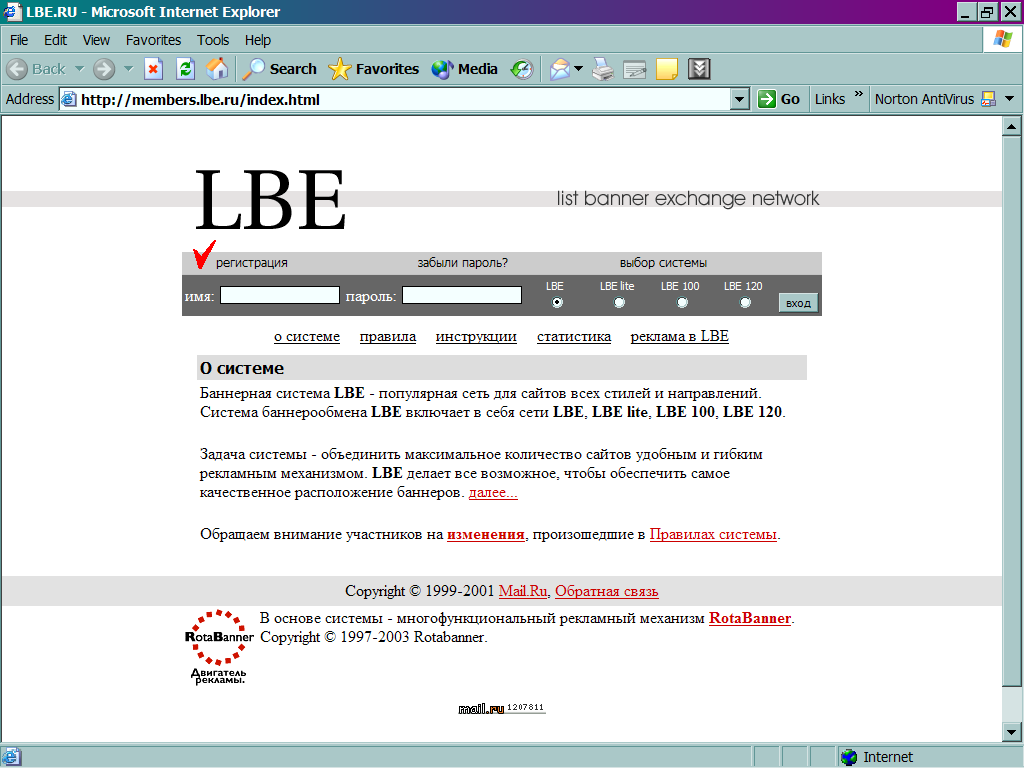The height and width of the screenshot is (768, 1024).
Task: Expand the Address bar dropdown
Action: [740, 99]
